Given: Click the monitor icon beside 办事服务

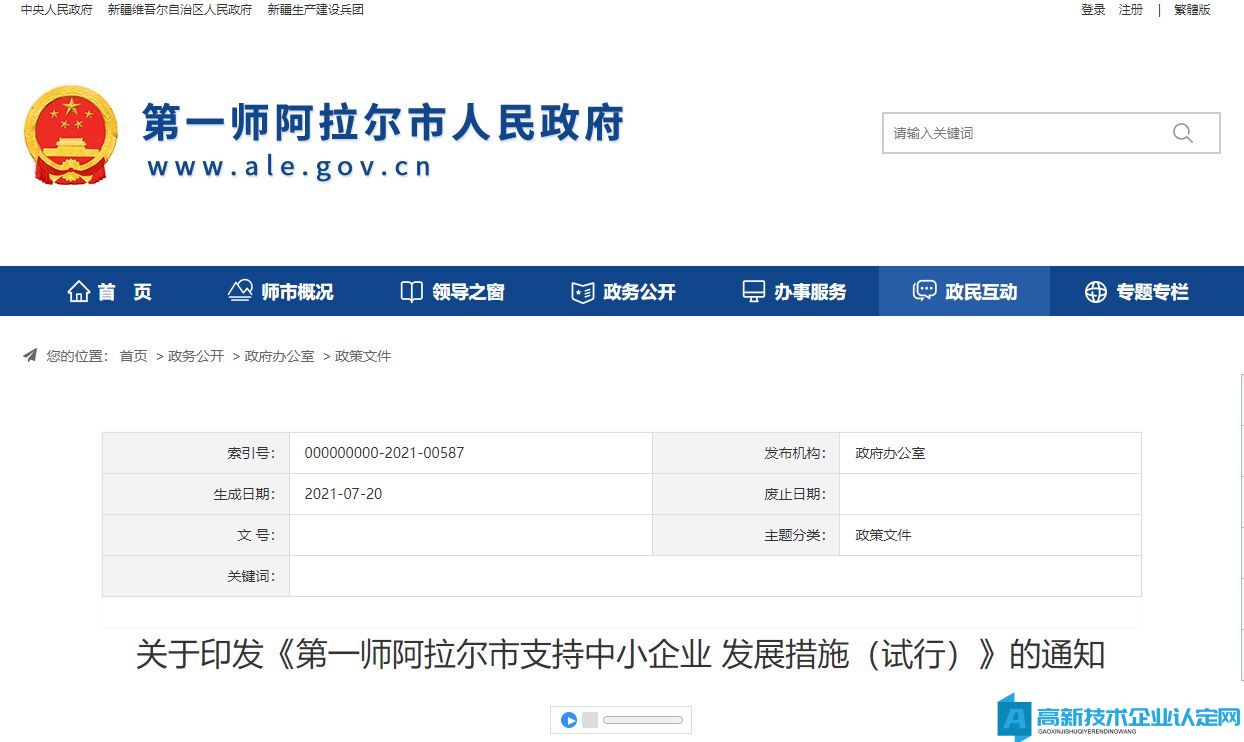Looking at the screenshot, I should (x=753, y=292).
